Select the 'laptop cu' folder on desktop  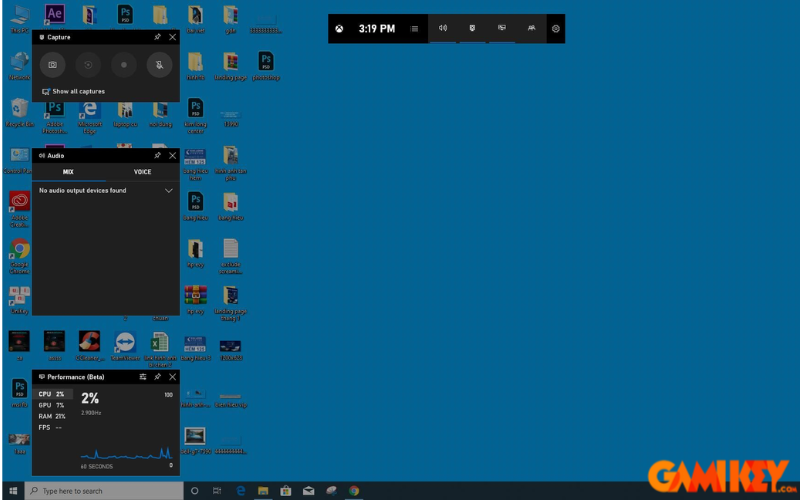(x=125, y=114)
